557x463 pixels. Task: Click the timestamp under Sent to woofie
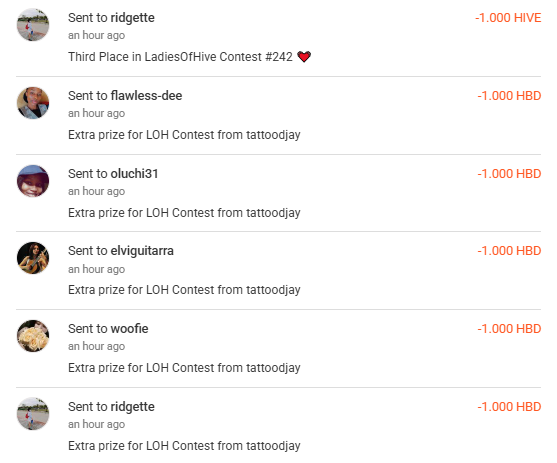coord(96,346)
